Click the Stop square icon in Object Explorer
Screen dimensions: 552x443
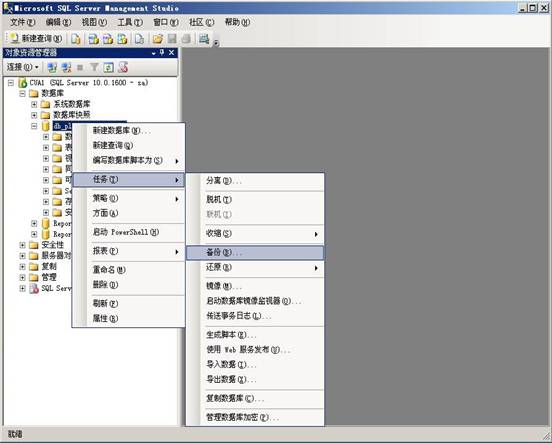[80, 67]
